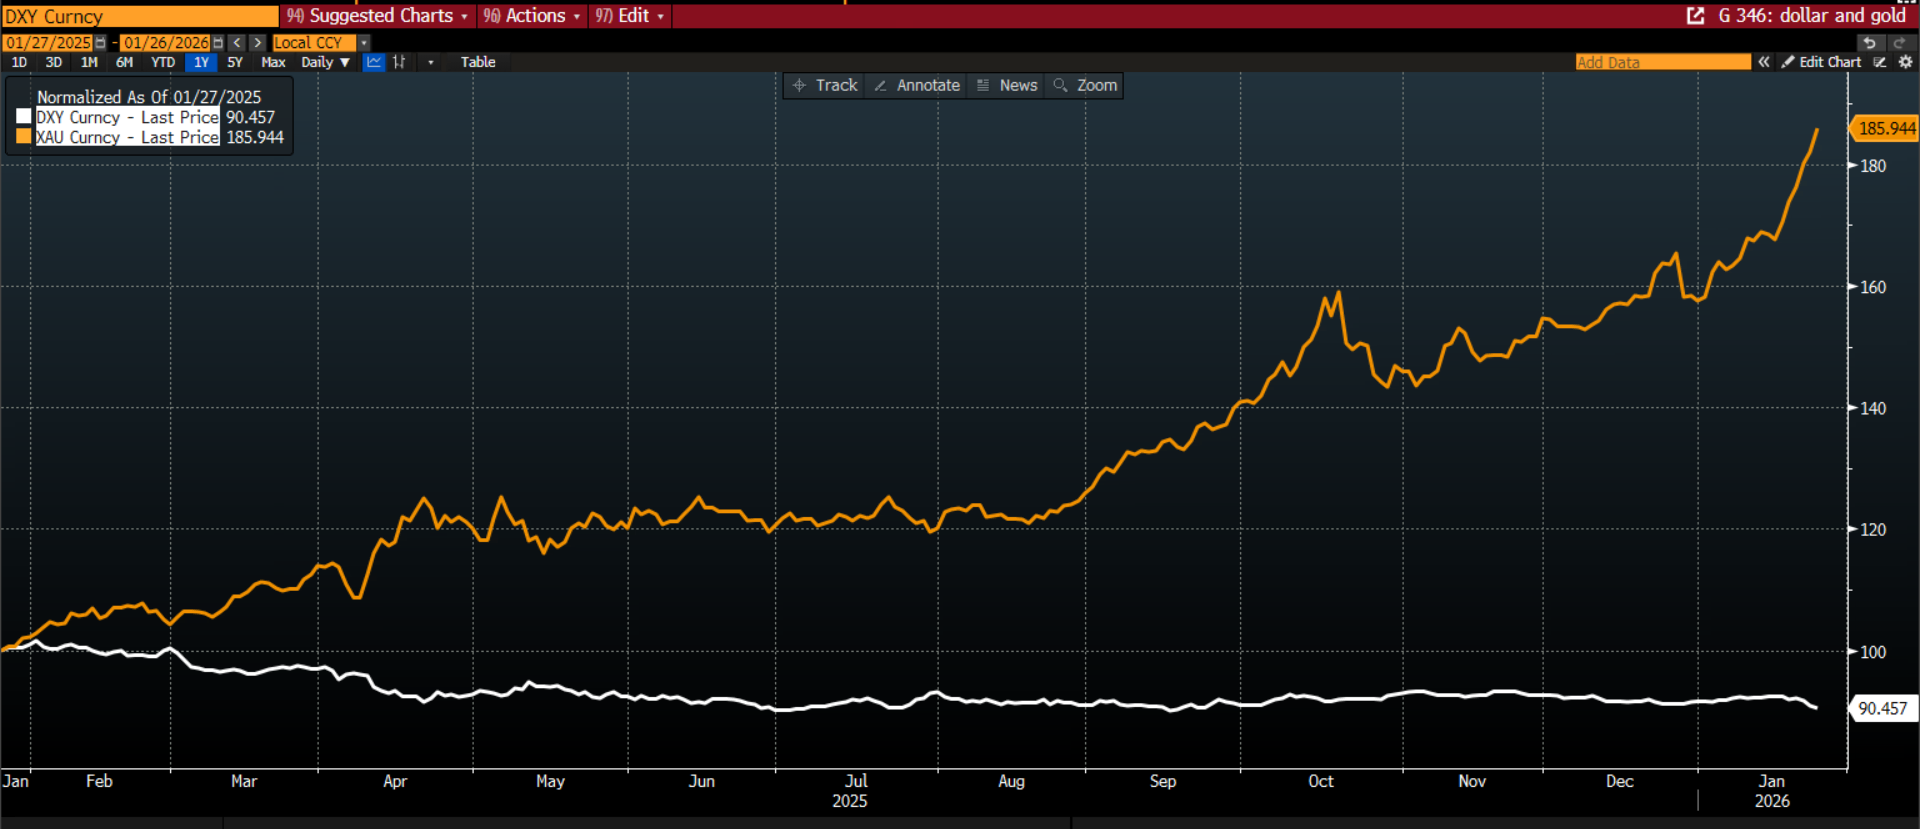Click the export/pop-out icon beside G 346
The width and height of the screenshot is (1920, 829).
pyautogui.click(x=1695, y=16)
